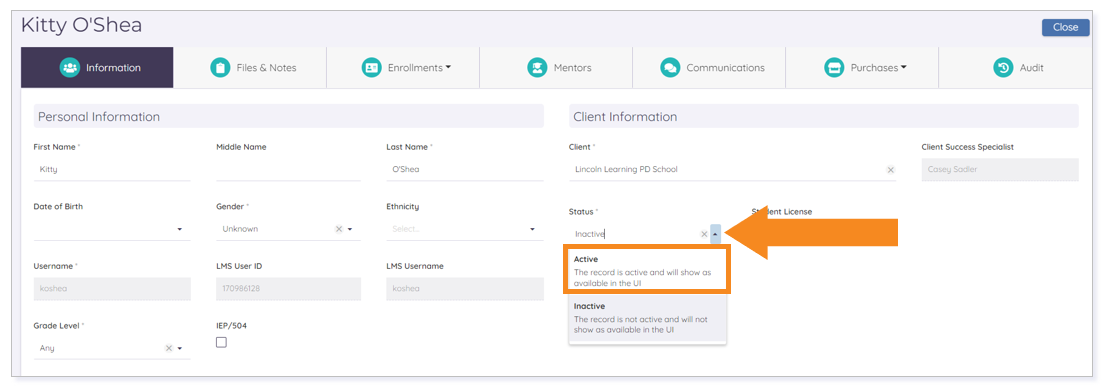The height and width of the screenshot is (389, 1108).
Task: Click the Purchases store icon
Action: click(x=834, y=68)
